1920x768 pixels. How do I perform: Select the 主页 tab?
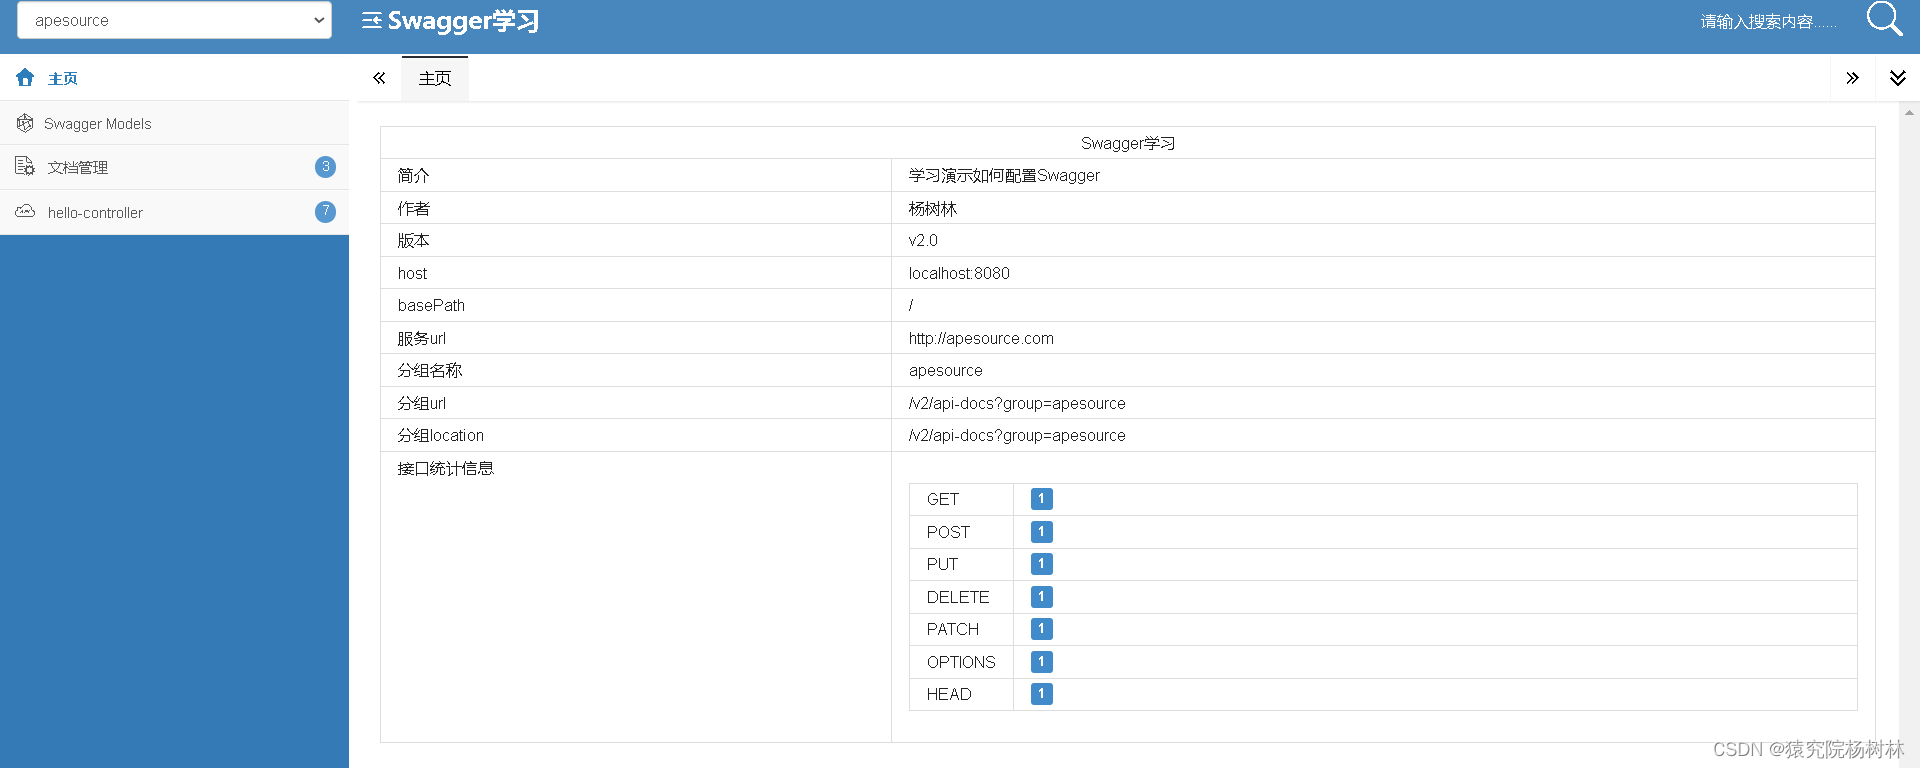point(435,79)
